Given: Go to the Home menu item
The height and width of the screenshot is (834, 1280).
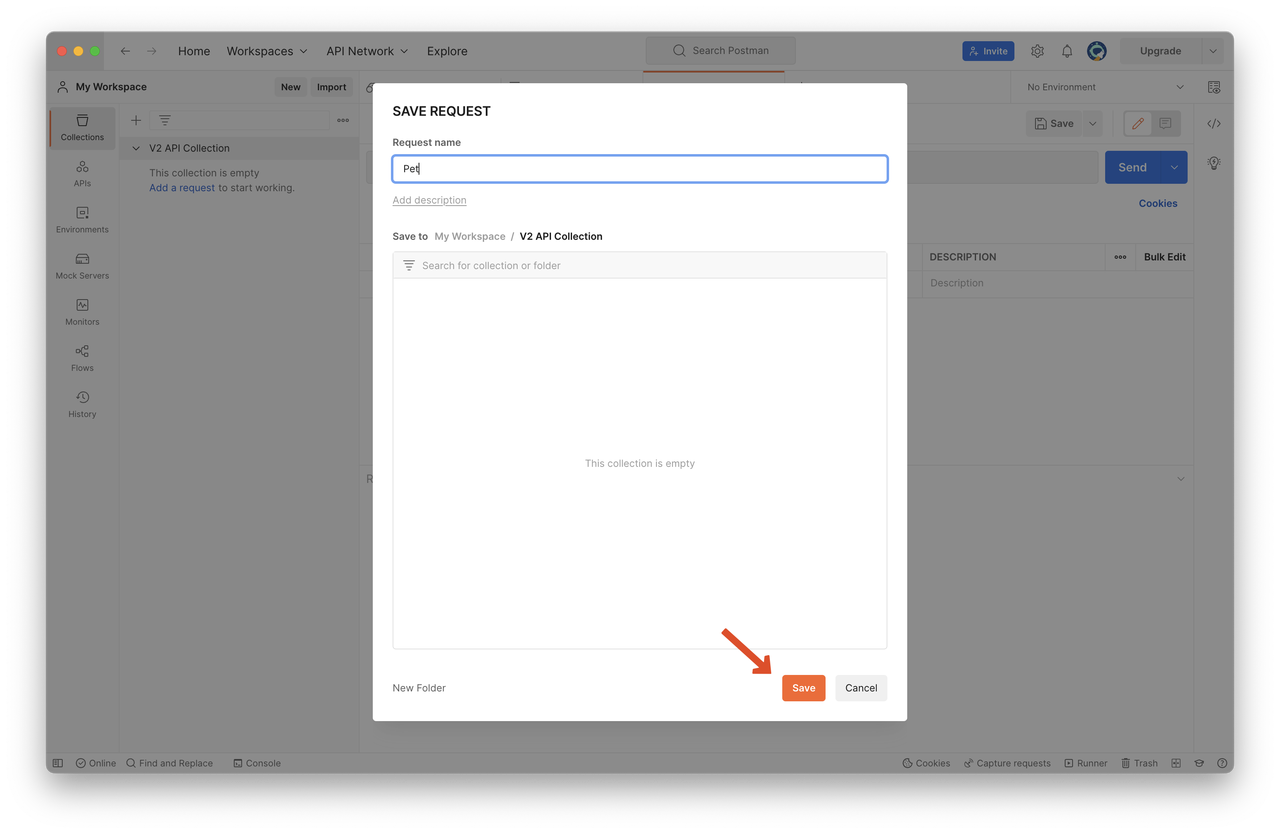Looking at the screenshot, I should [x=194, y=51].
